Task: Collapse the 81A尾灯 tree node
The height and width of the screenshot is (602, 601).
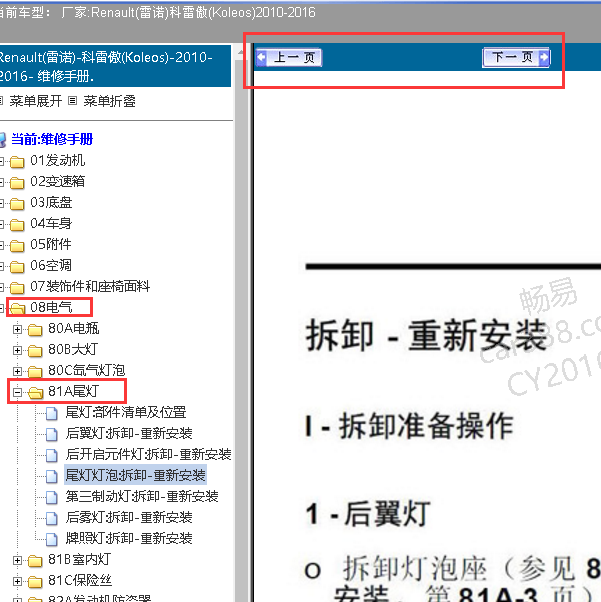Action: click(x=17, y=392)
